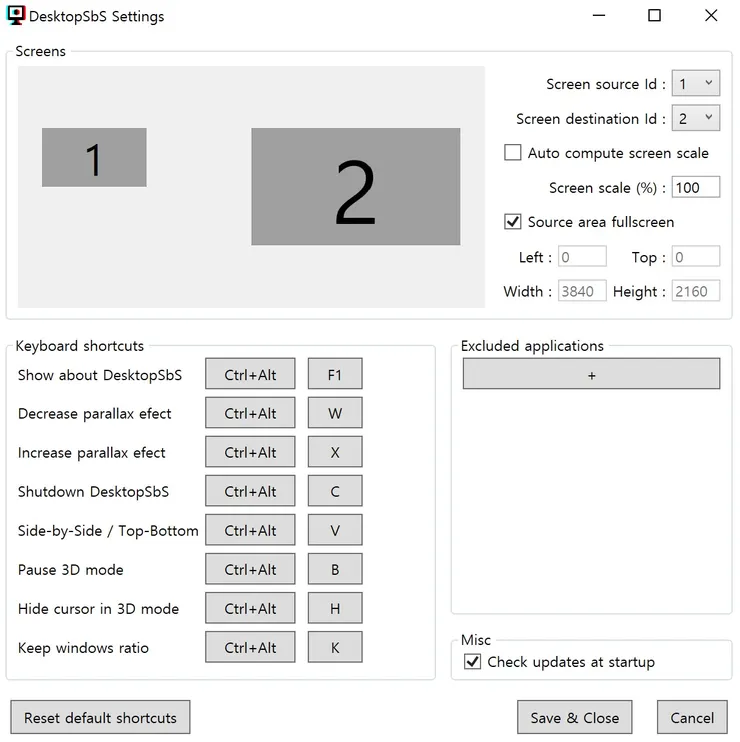Change modifier for Decrease parallax efect

click(x=250, y=413)
